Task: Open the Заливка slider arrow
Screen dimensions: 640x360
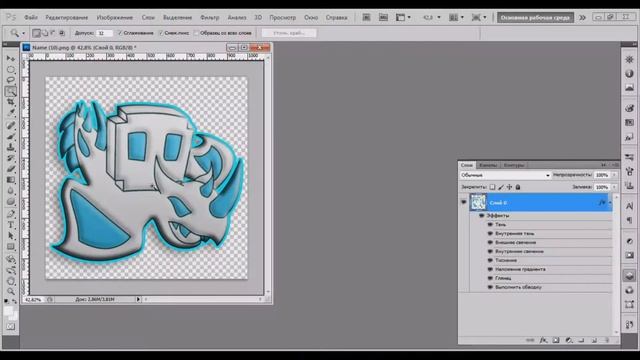Action: click(614, 187)
